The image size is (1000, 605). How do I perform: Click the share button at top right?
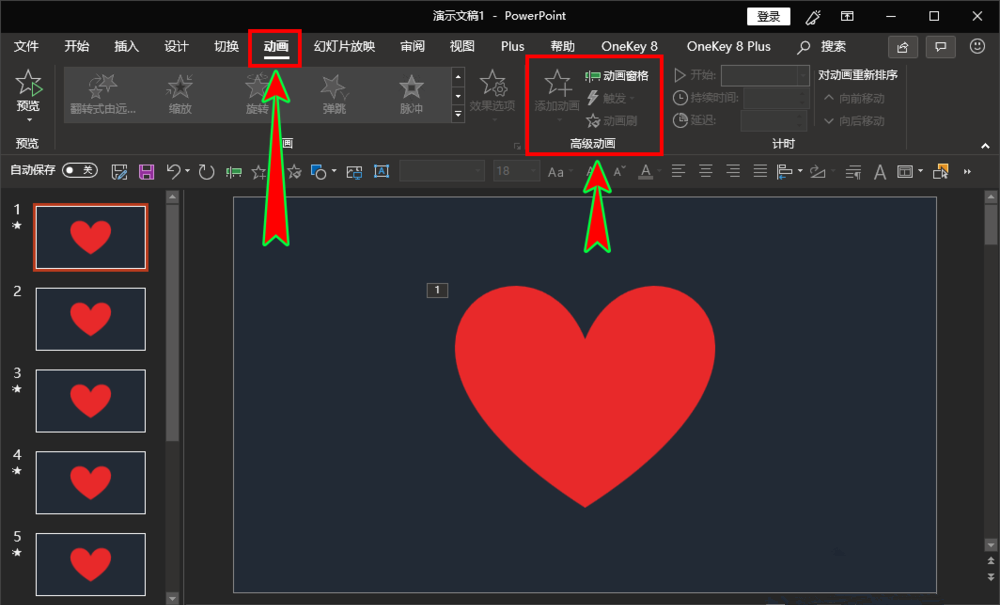point(902,47)
